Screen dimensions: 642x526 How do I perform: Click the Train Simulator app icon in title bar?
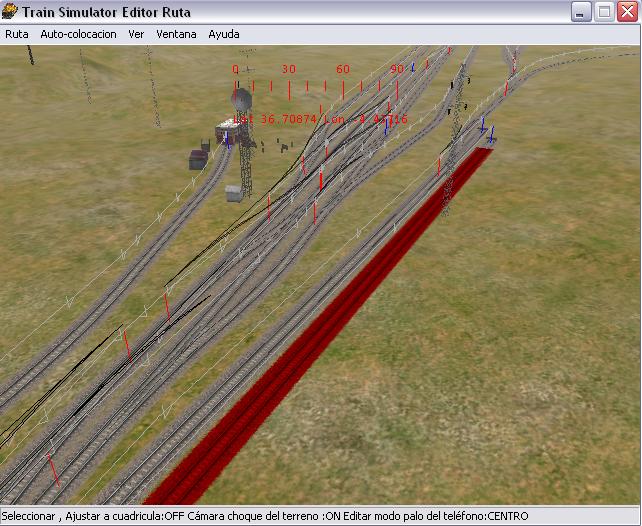pyautogui.click(x=11, y=12)
